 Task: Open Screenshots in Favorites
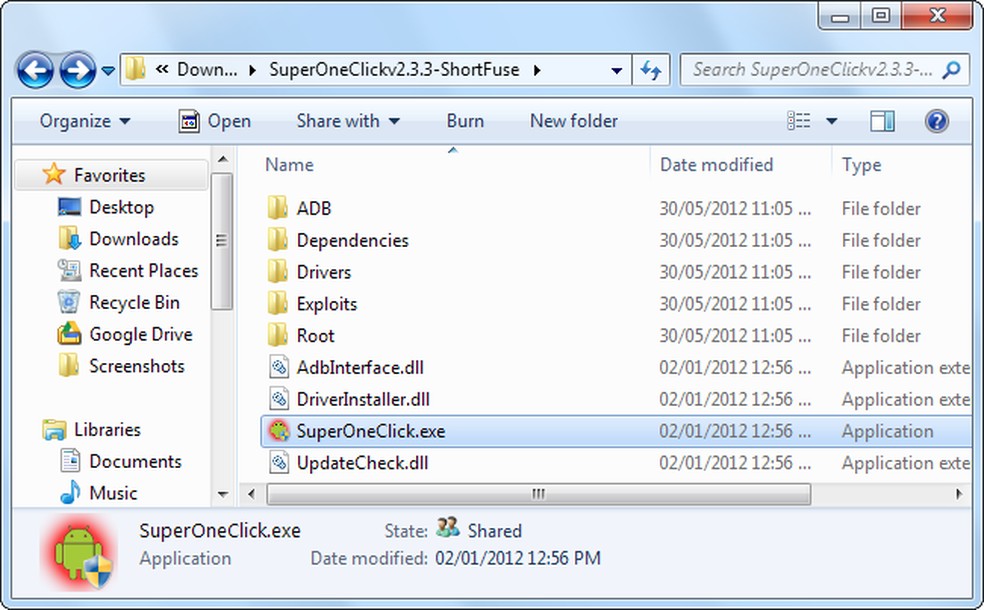[x=137, y=366]
